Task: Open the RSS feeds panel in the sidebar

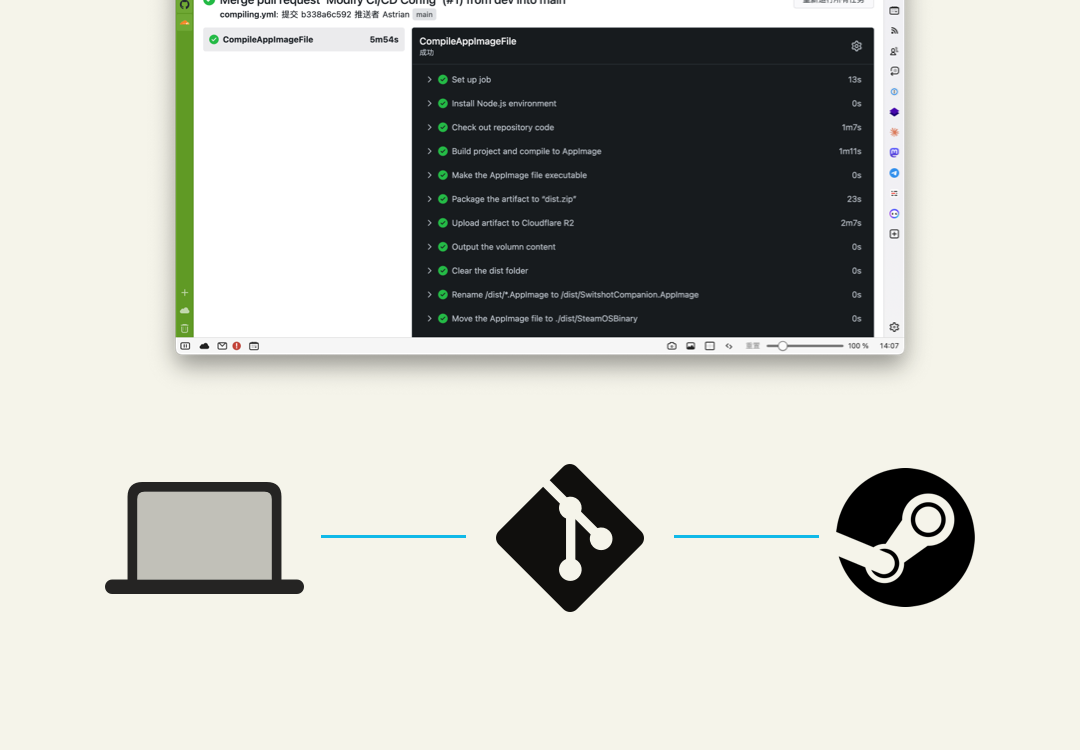Action: click(894, 31)
